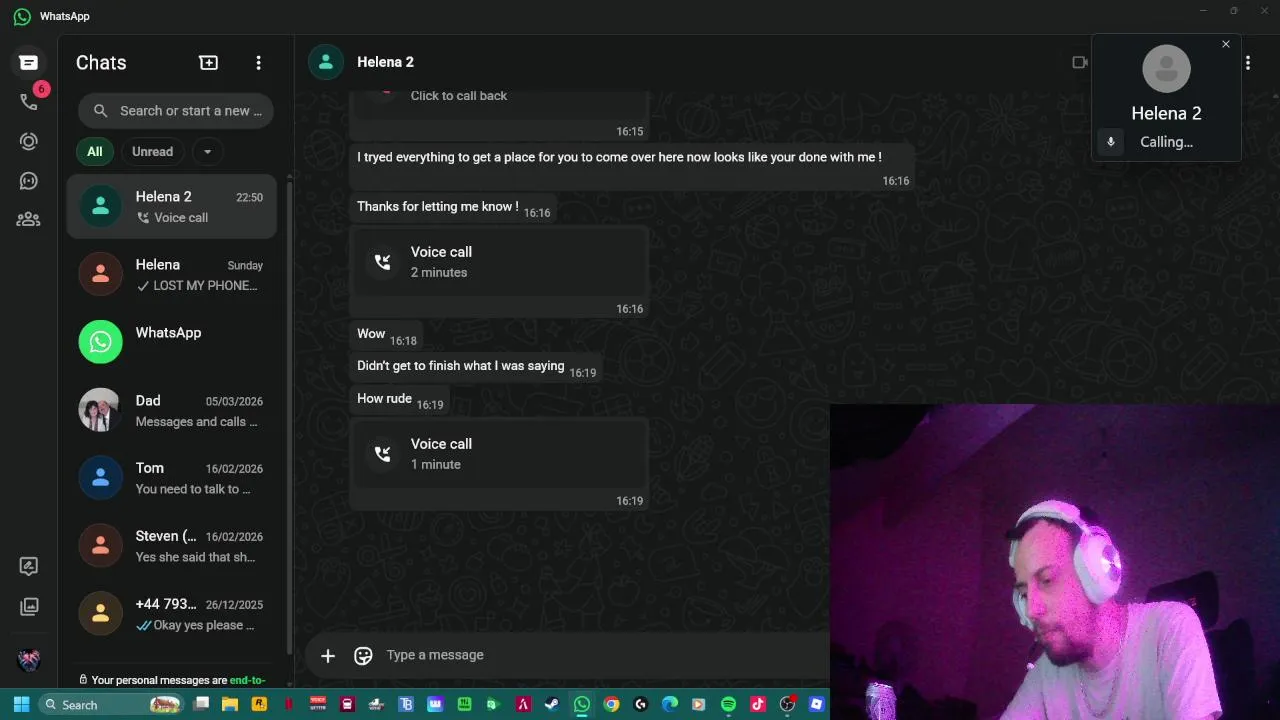Image resolution: width=1280 pixels, height=720 pixels.
Task: Mute microphone in the calling popup
Action: click(x=1110, y=142)
